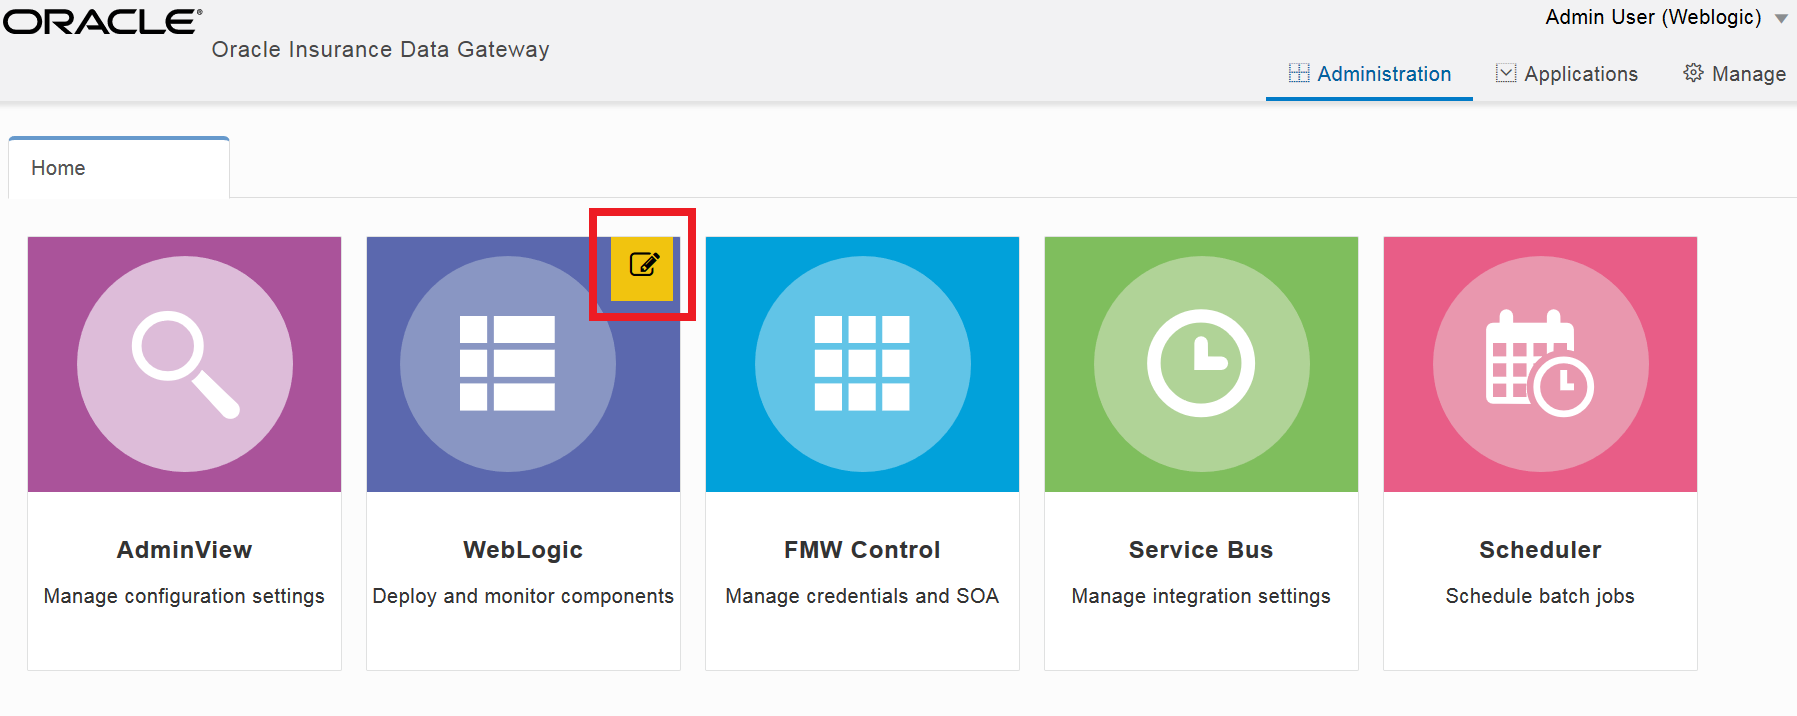The width and height of the screenshot is (1797, 716).
Task: Click 'Manage integration settings' text
Action: point(1201,596)
